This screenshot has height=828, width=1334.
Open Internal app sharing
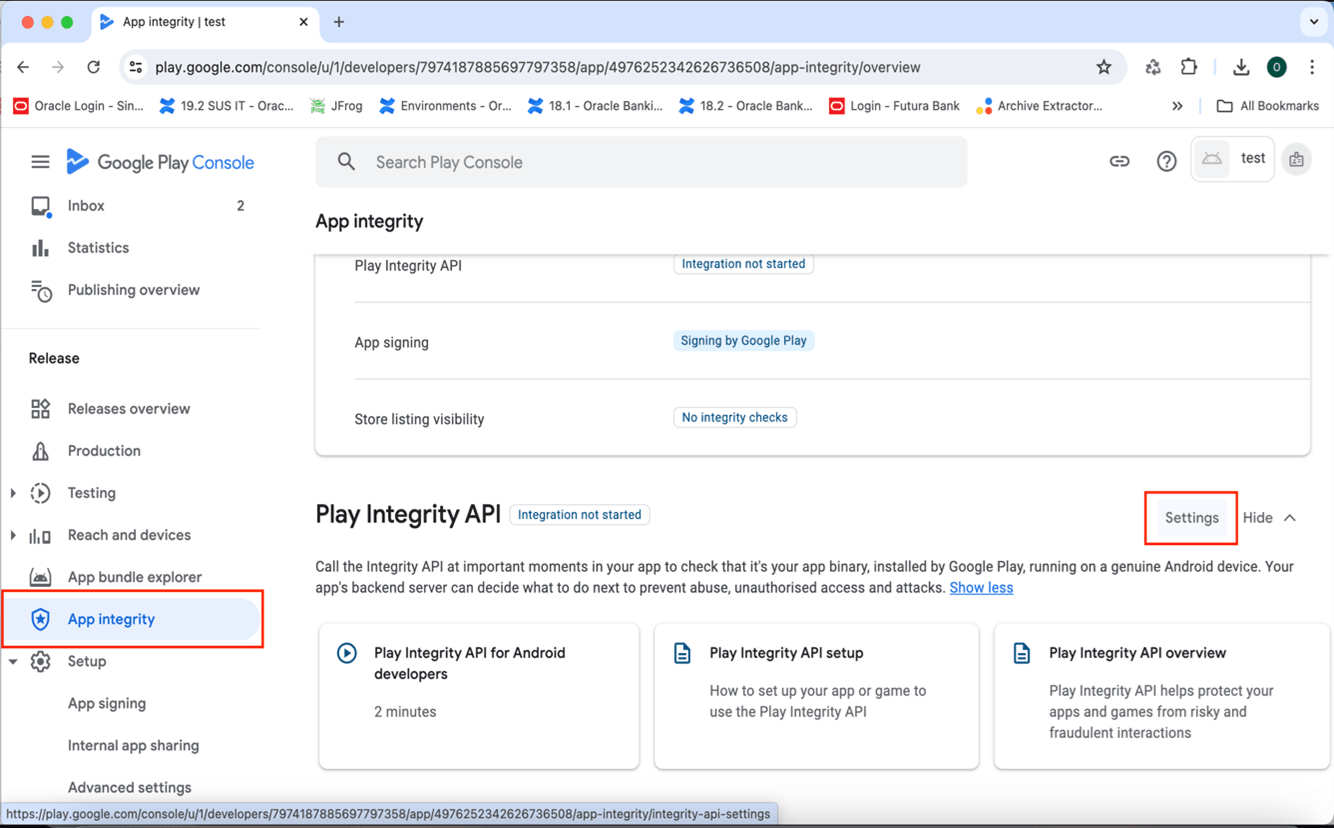(133, 745)
